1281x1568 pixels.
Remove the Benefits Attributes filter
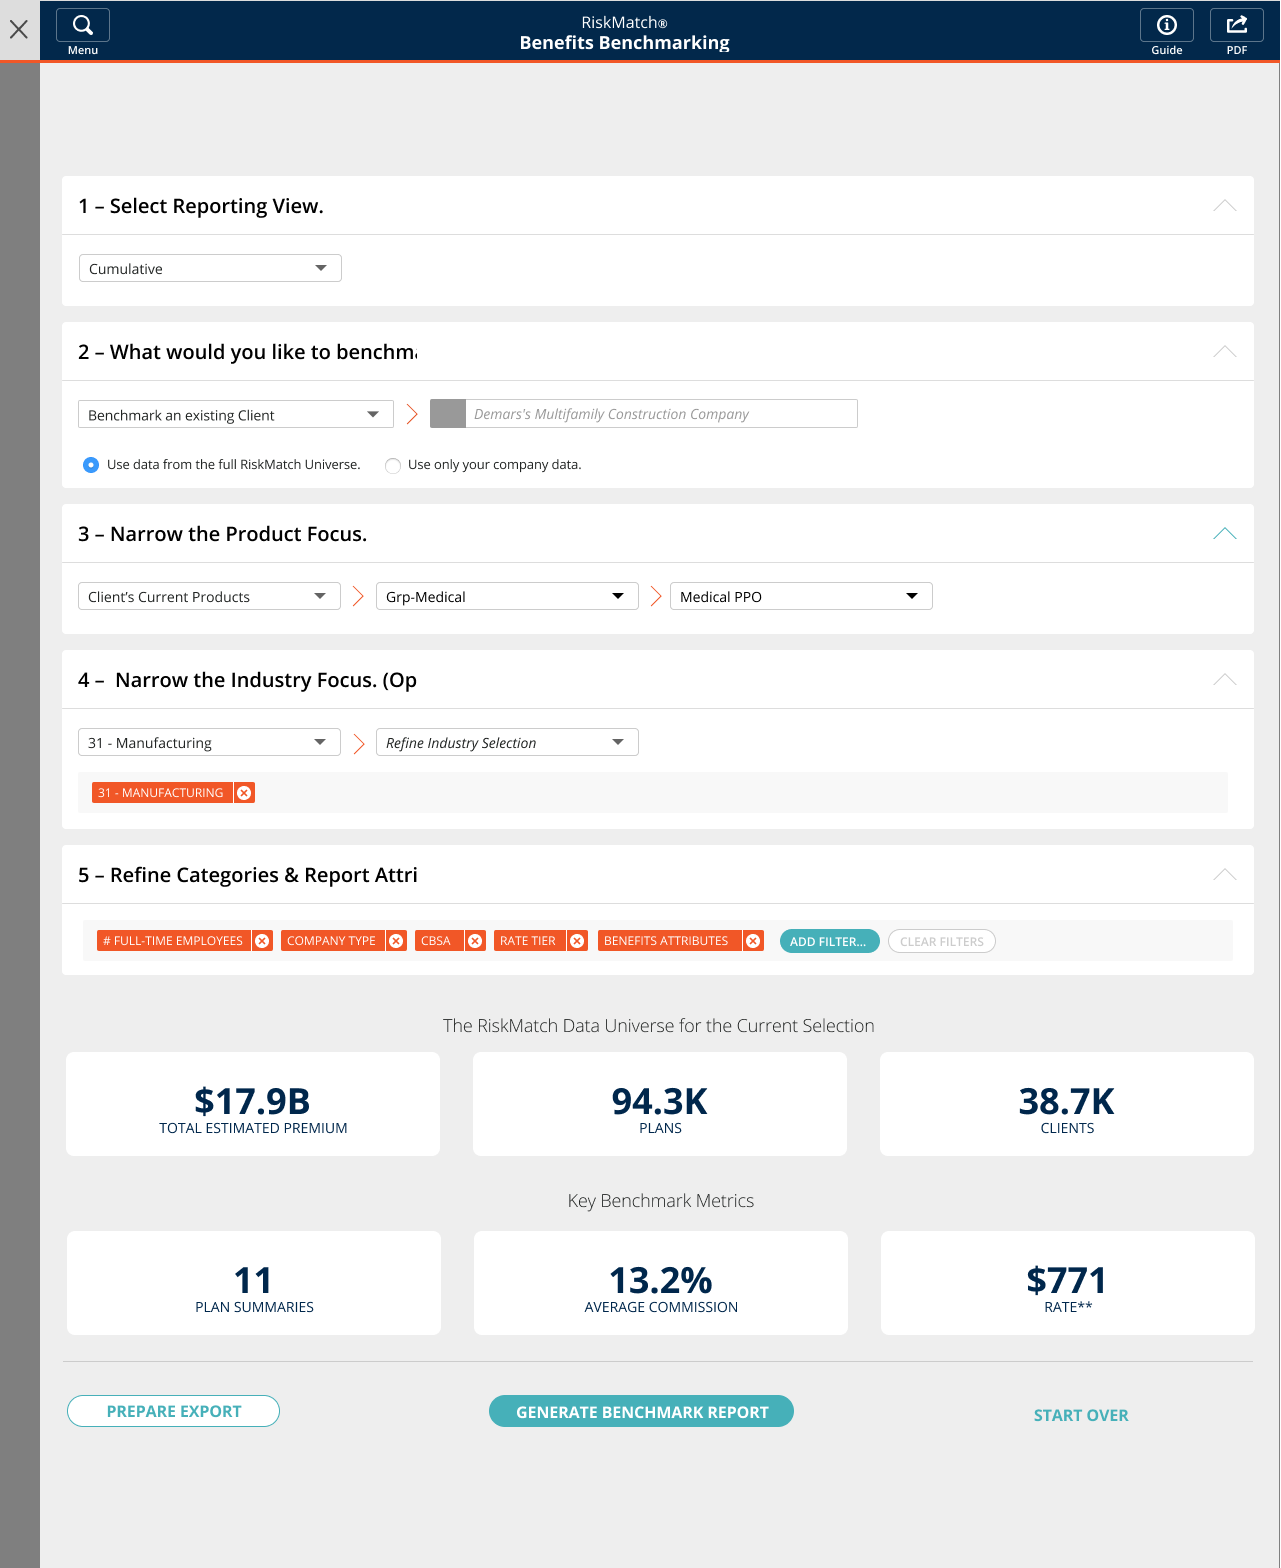tap(753, 941)
